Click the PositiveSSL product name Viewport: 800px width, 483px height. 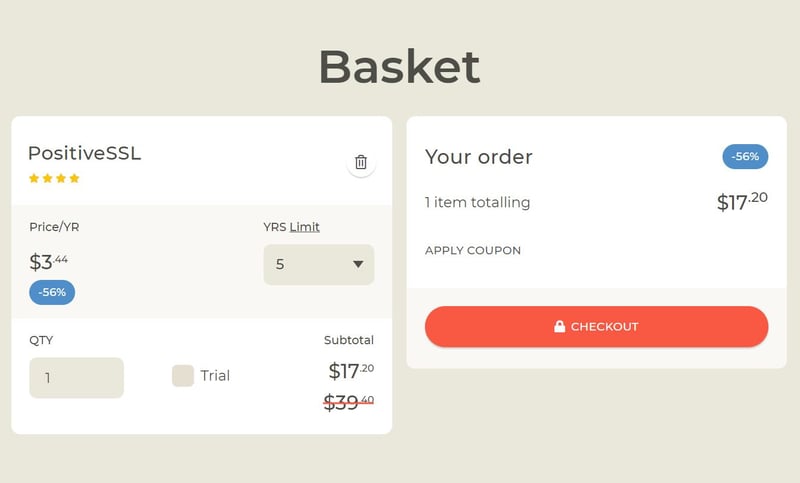(84, 153)
